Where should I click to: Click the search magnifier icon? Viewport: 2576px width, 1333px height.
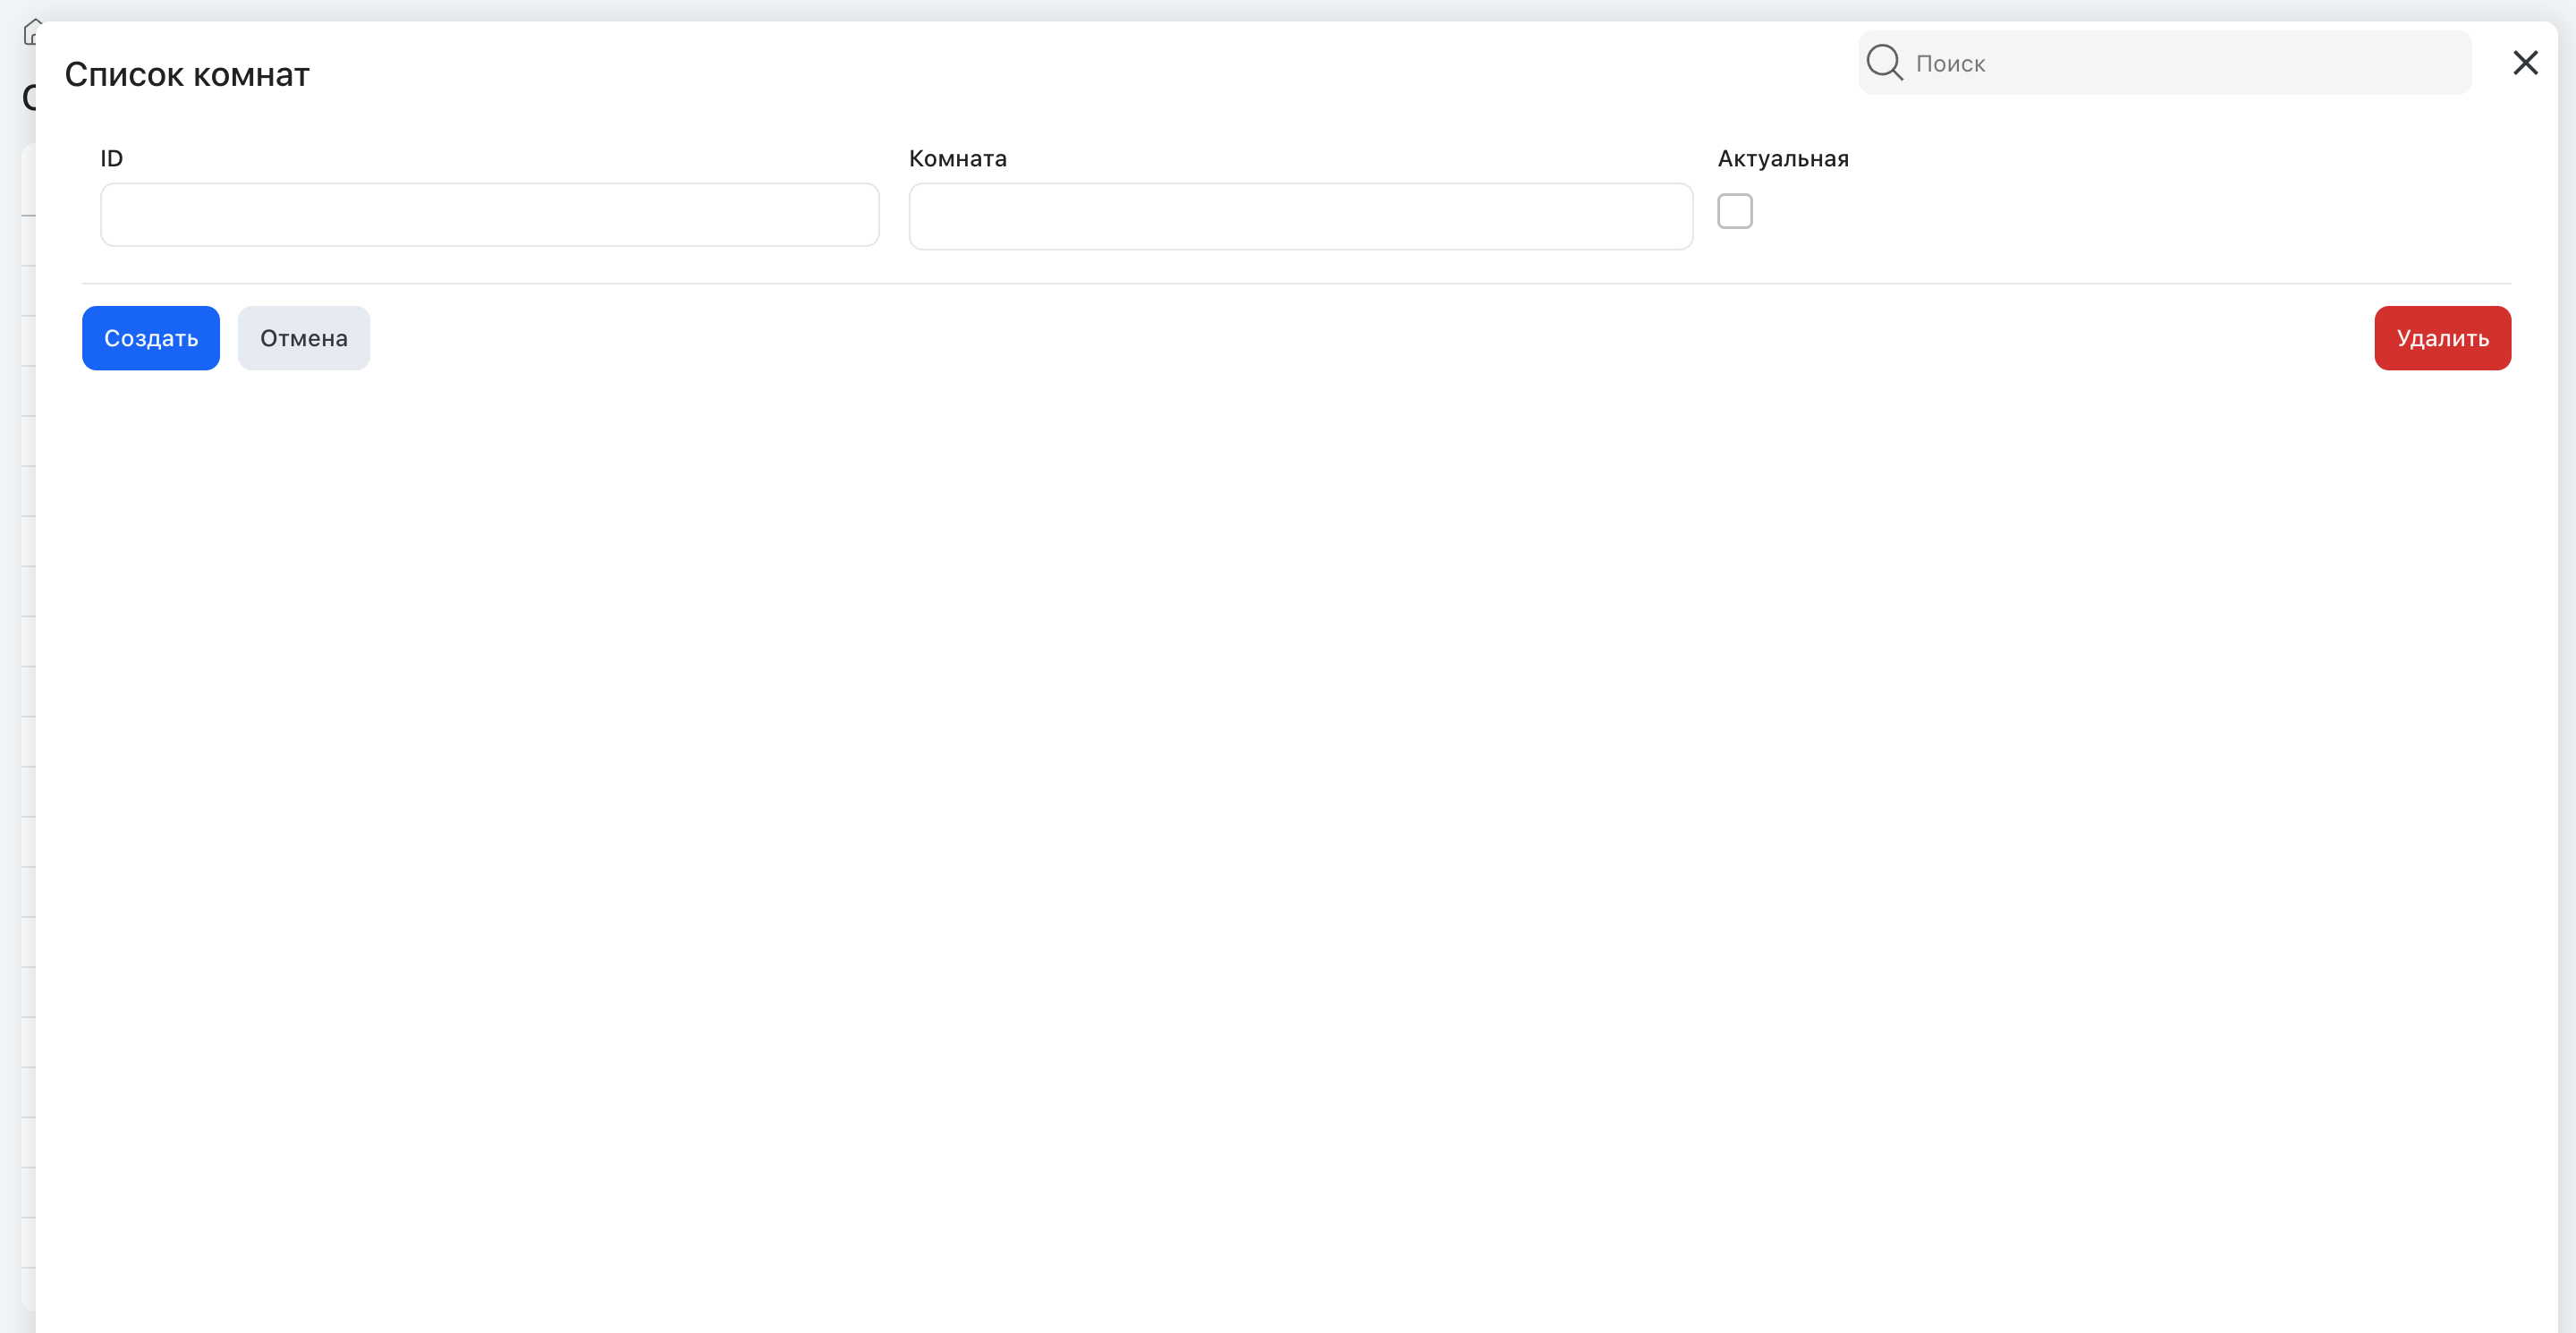1884,62
